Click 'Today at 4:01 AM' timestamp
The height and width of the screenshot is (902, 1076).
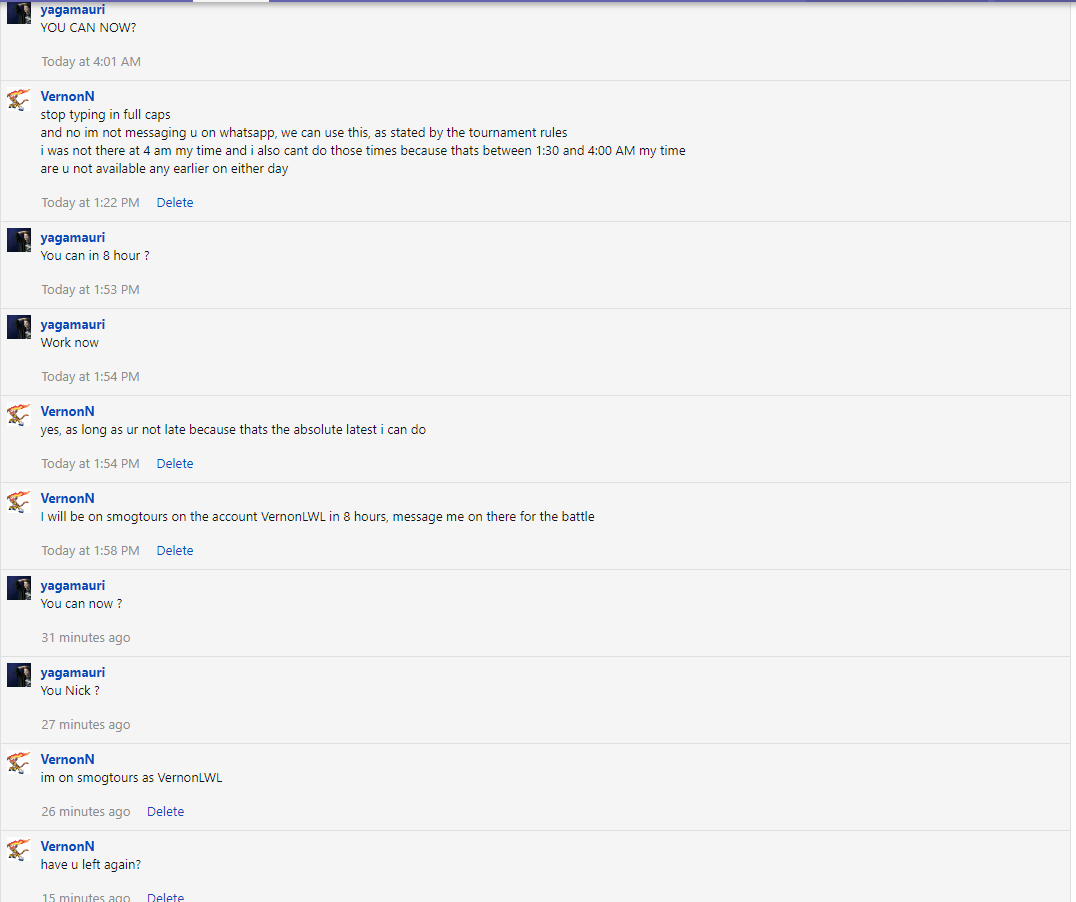91,62
